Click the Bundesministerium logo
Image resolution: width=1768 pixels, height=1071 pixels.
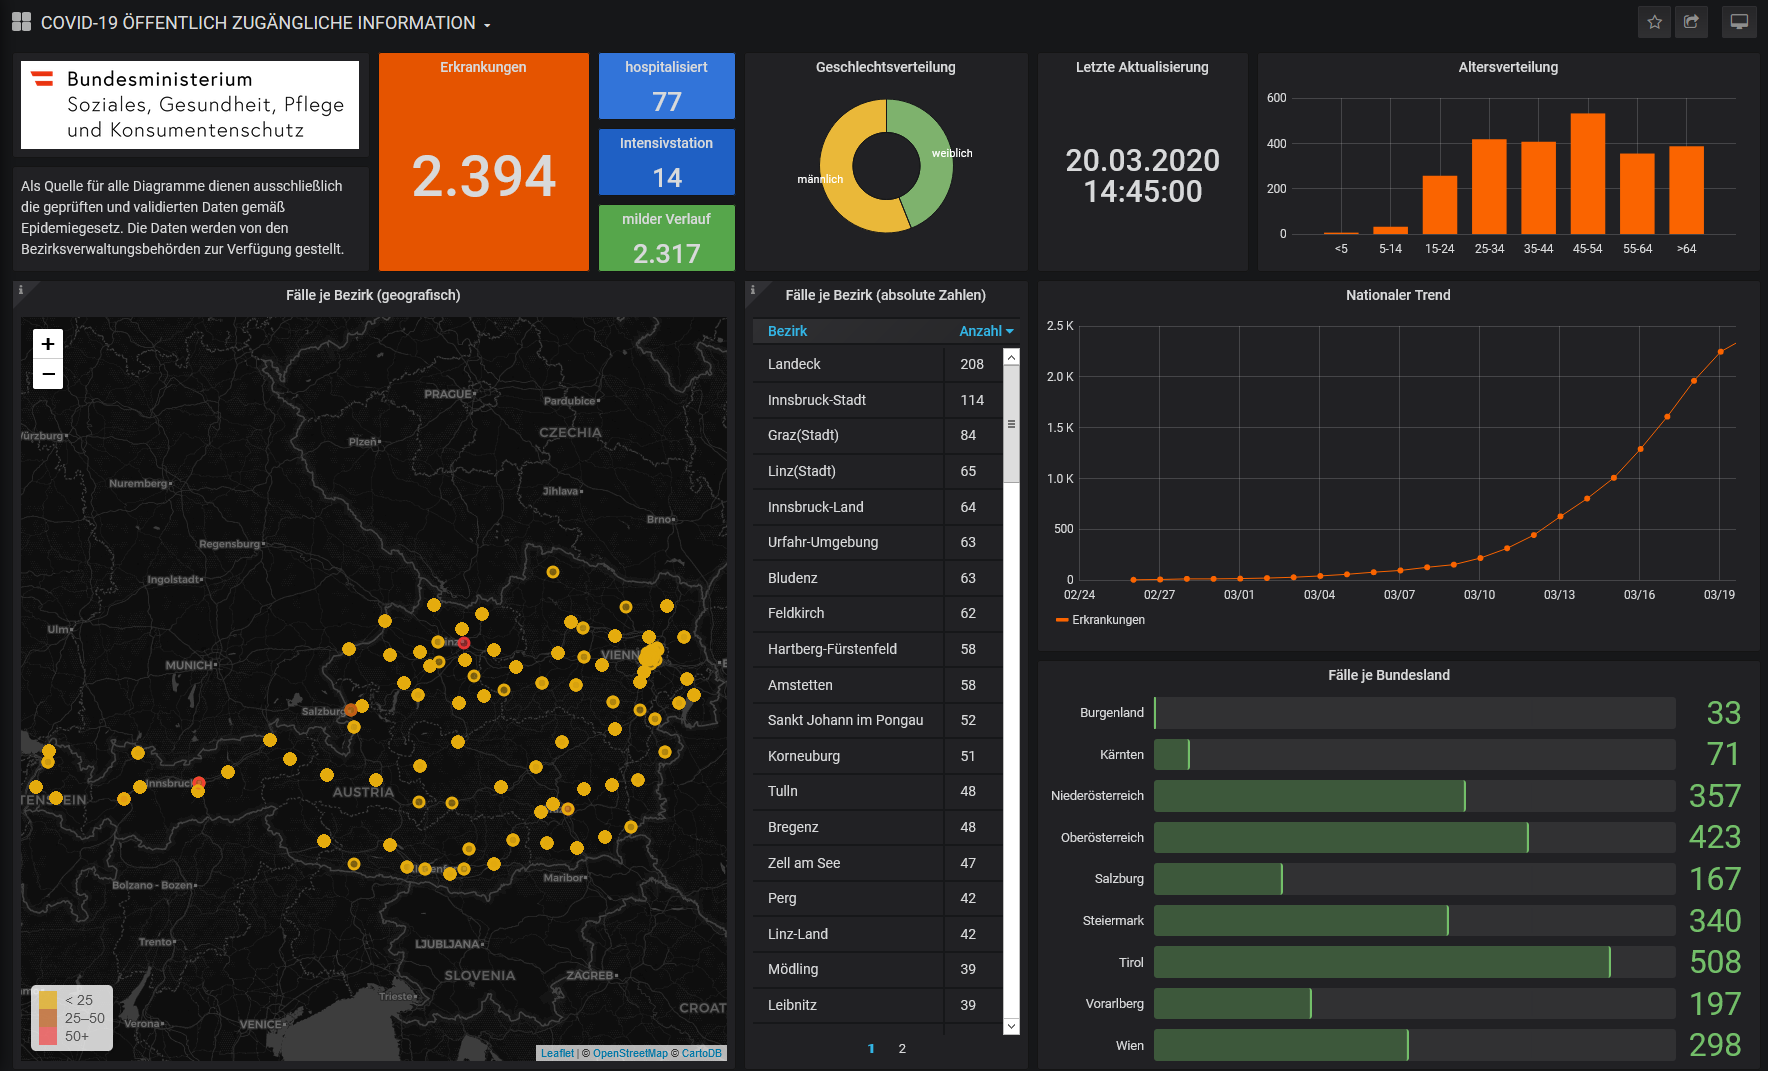click(190, 105)
